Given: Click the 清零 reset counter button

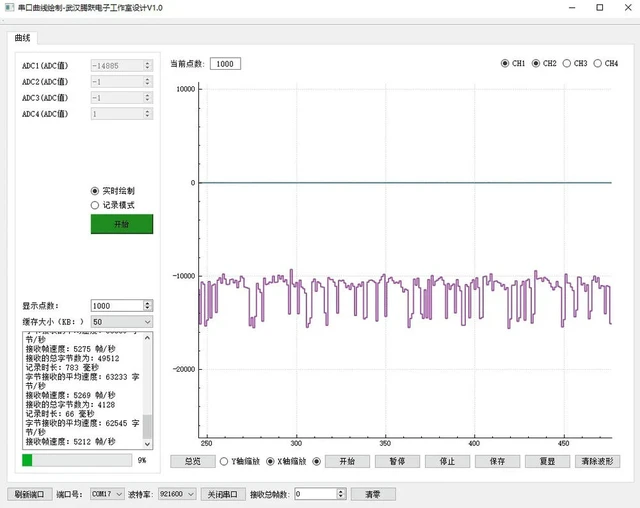Looking at the screenshot, I should [x=373, y=495].
